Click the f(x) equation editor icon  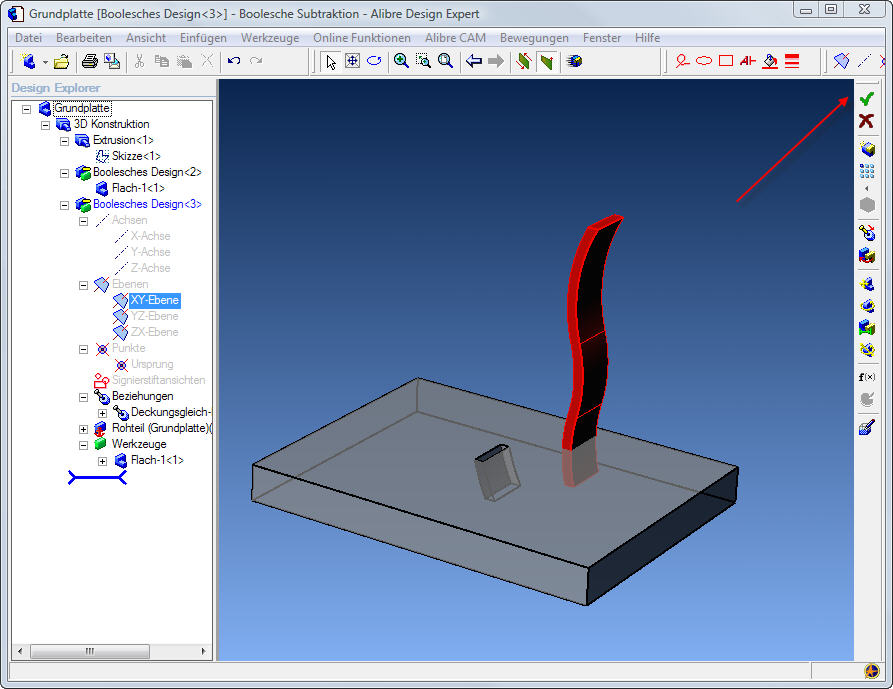pos(867,377)
